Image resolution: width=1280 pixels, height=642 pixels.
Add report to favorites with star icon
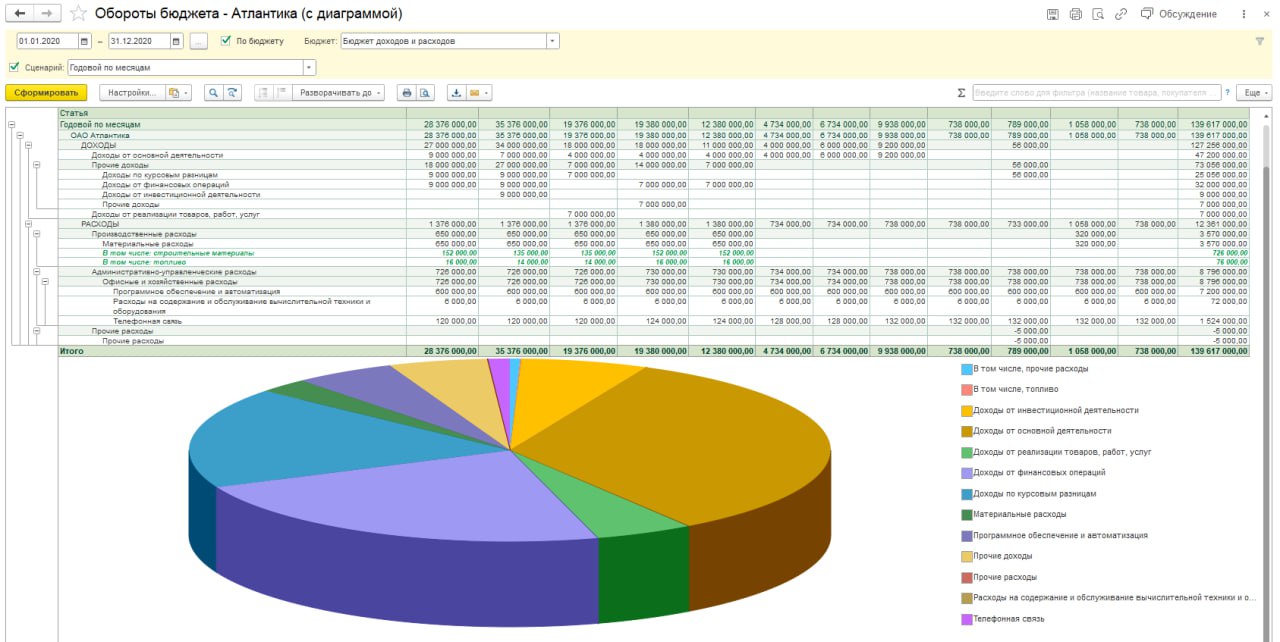pos(78,14)
